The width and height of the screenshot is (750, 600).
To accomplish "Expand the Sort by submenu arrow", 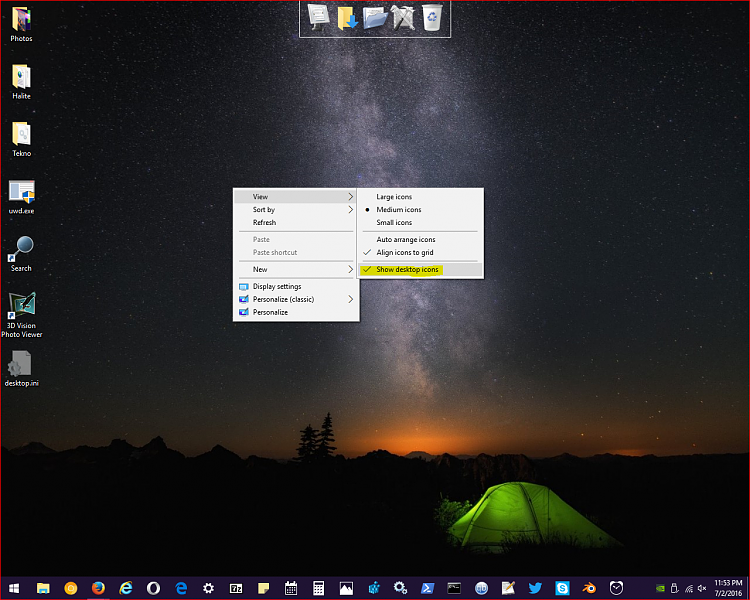I will click(351, 210).
